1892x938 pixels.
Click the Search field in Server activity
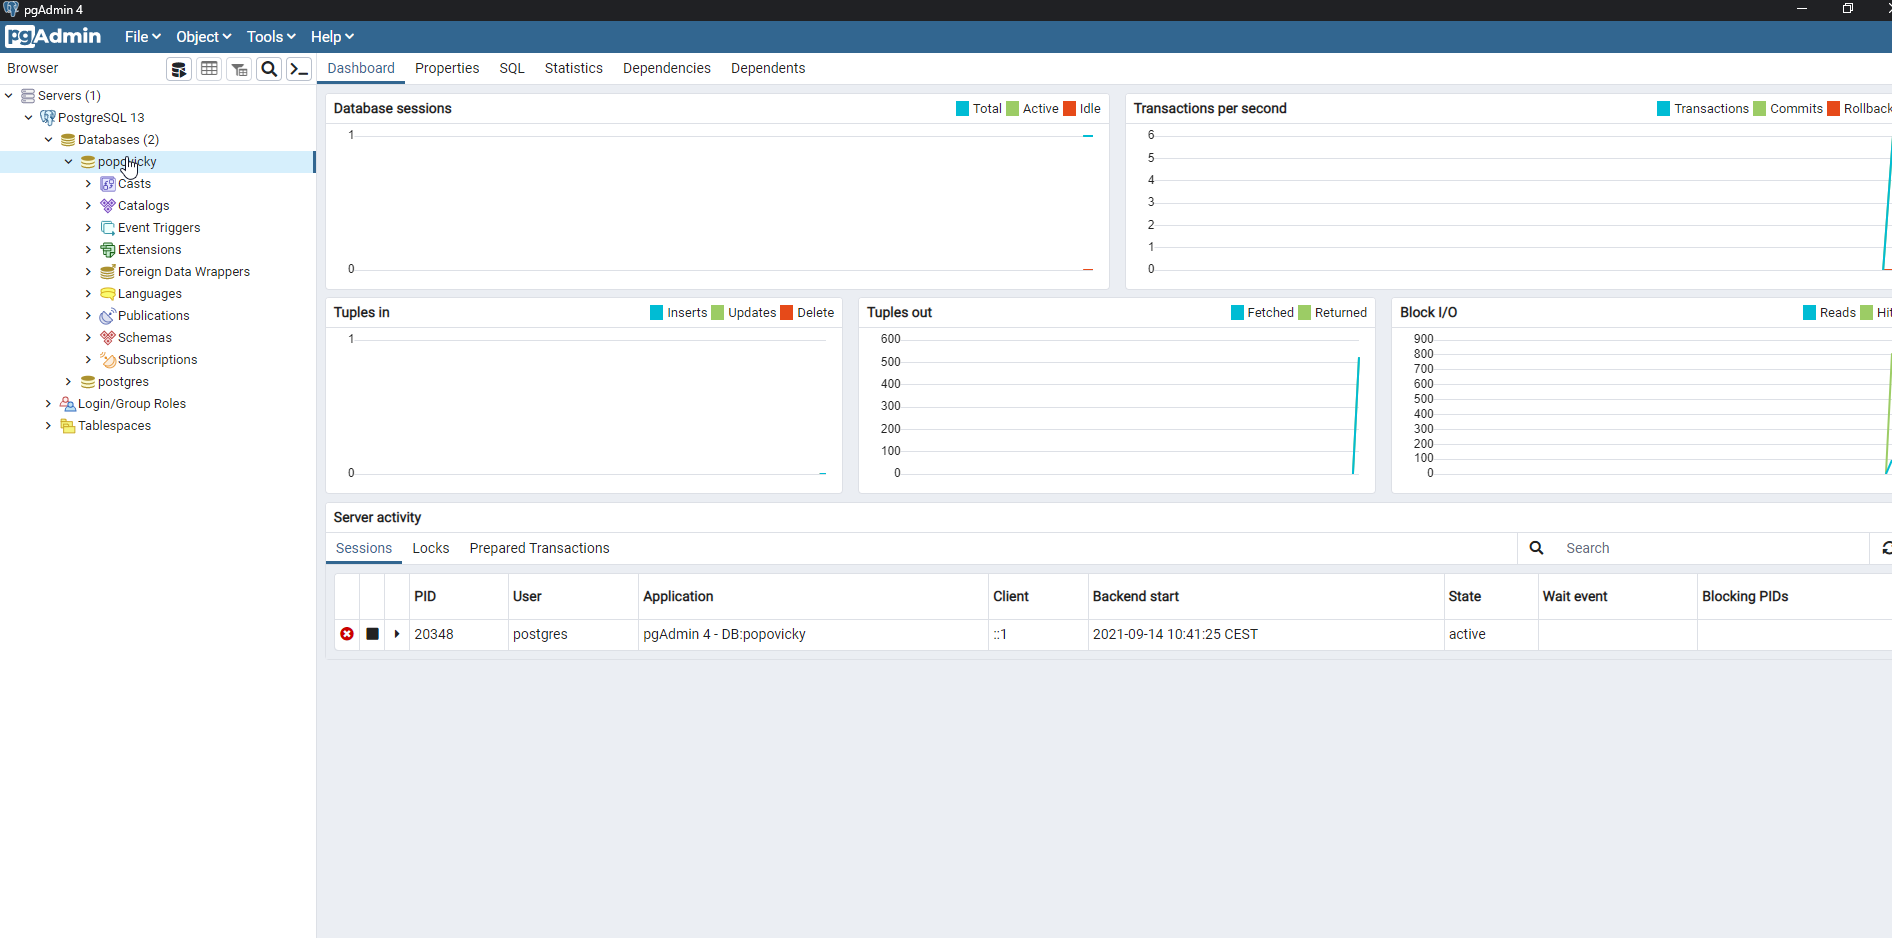(x=1712, y=548)
